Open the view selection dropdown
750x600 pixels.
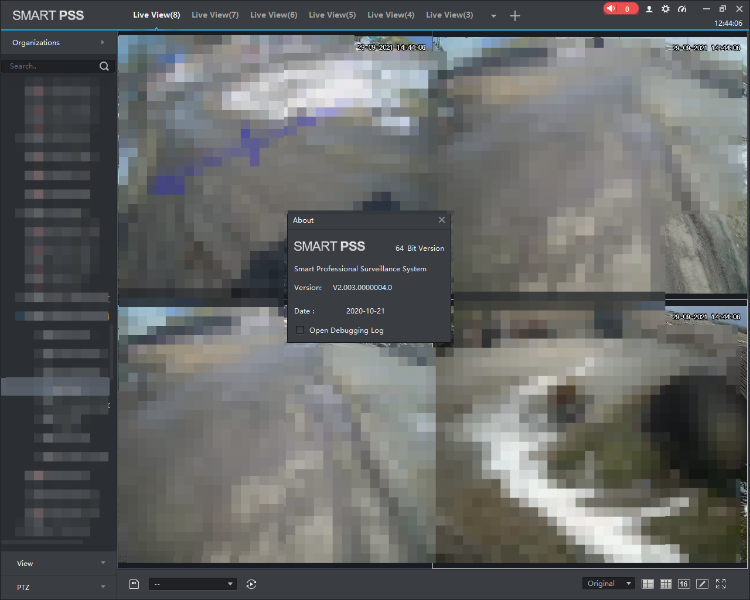(x=193, y=584)
